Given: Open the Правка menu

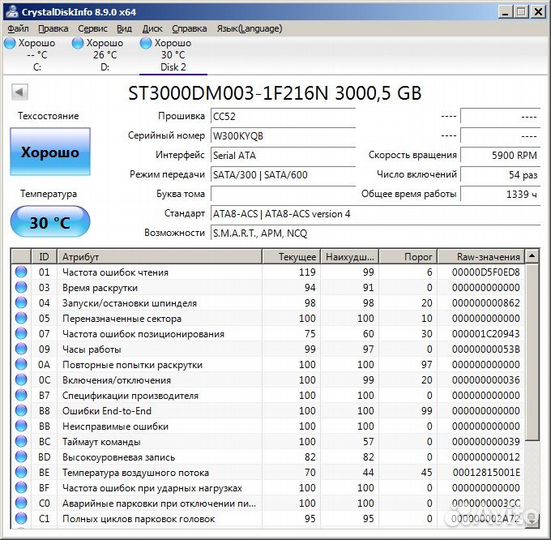Looking at the screenshot, I should [x=53, y=28].
